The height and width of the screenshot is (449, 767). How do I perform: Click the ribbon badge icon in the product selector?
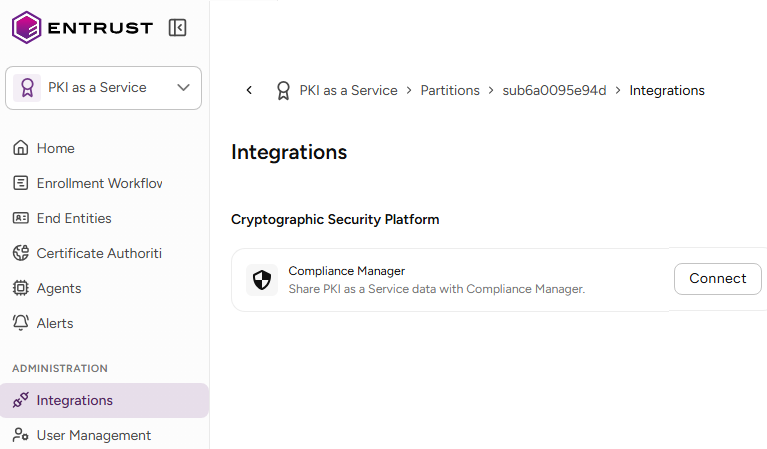click(27, 88)
